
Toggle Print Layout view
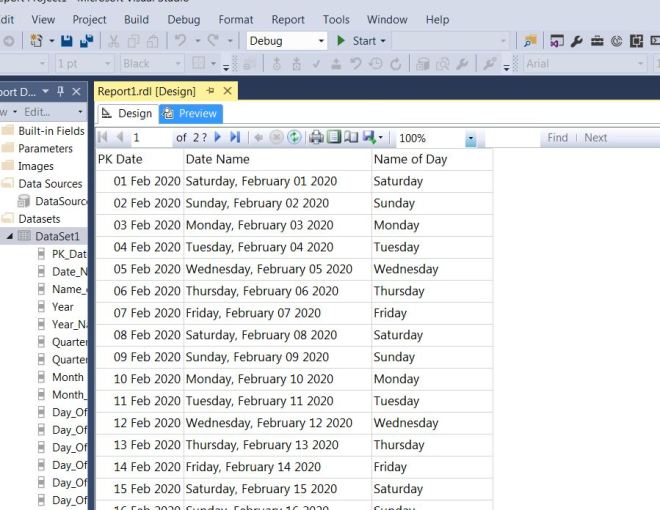pyautogui.click(x=334, y=138)
